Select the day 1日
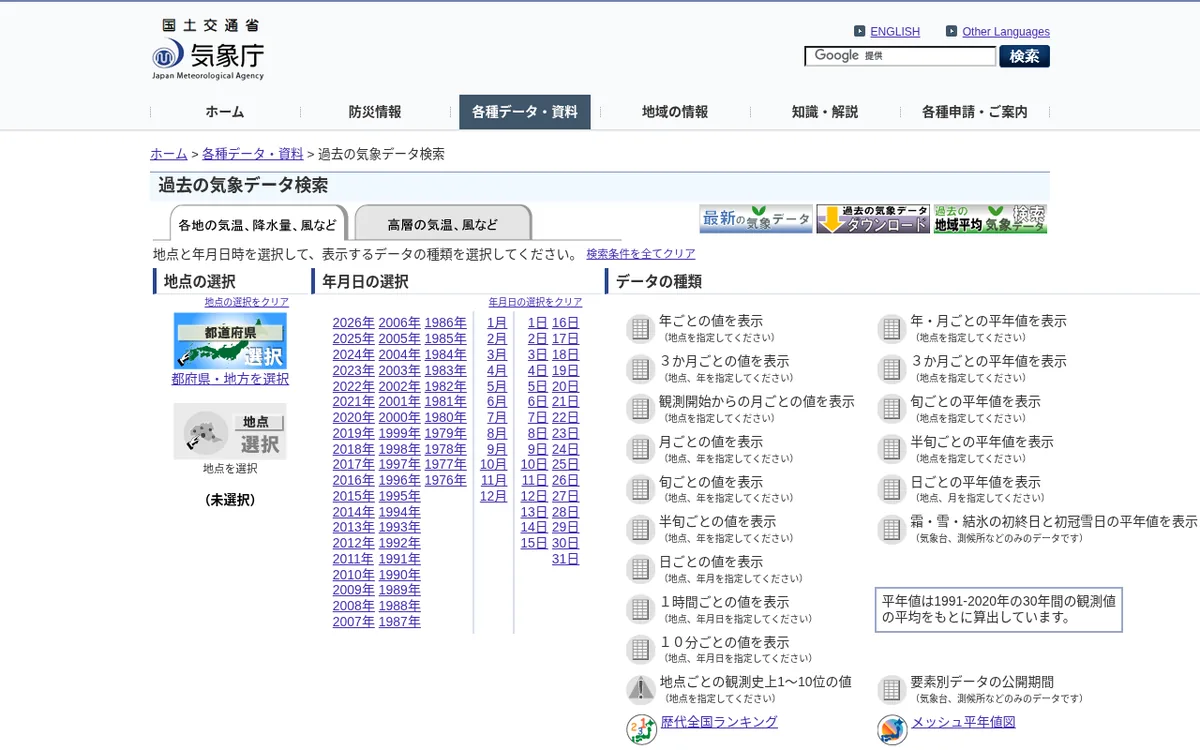The width and height of the screenshot is (1200, 750). 538,323
